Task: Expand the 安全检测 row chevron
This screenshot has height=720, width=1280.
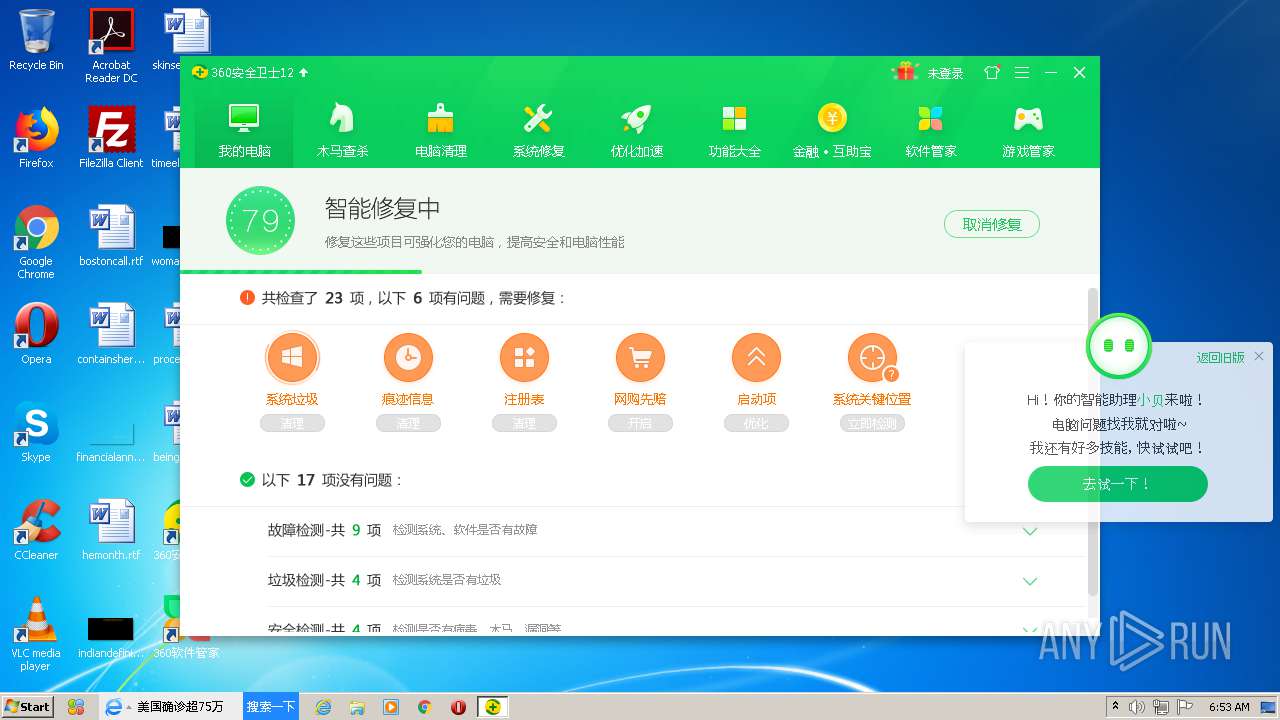Action: (x=1030, y=629)
